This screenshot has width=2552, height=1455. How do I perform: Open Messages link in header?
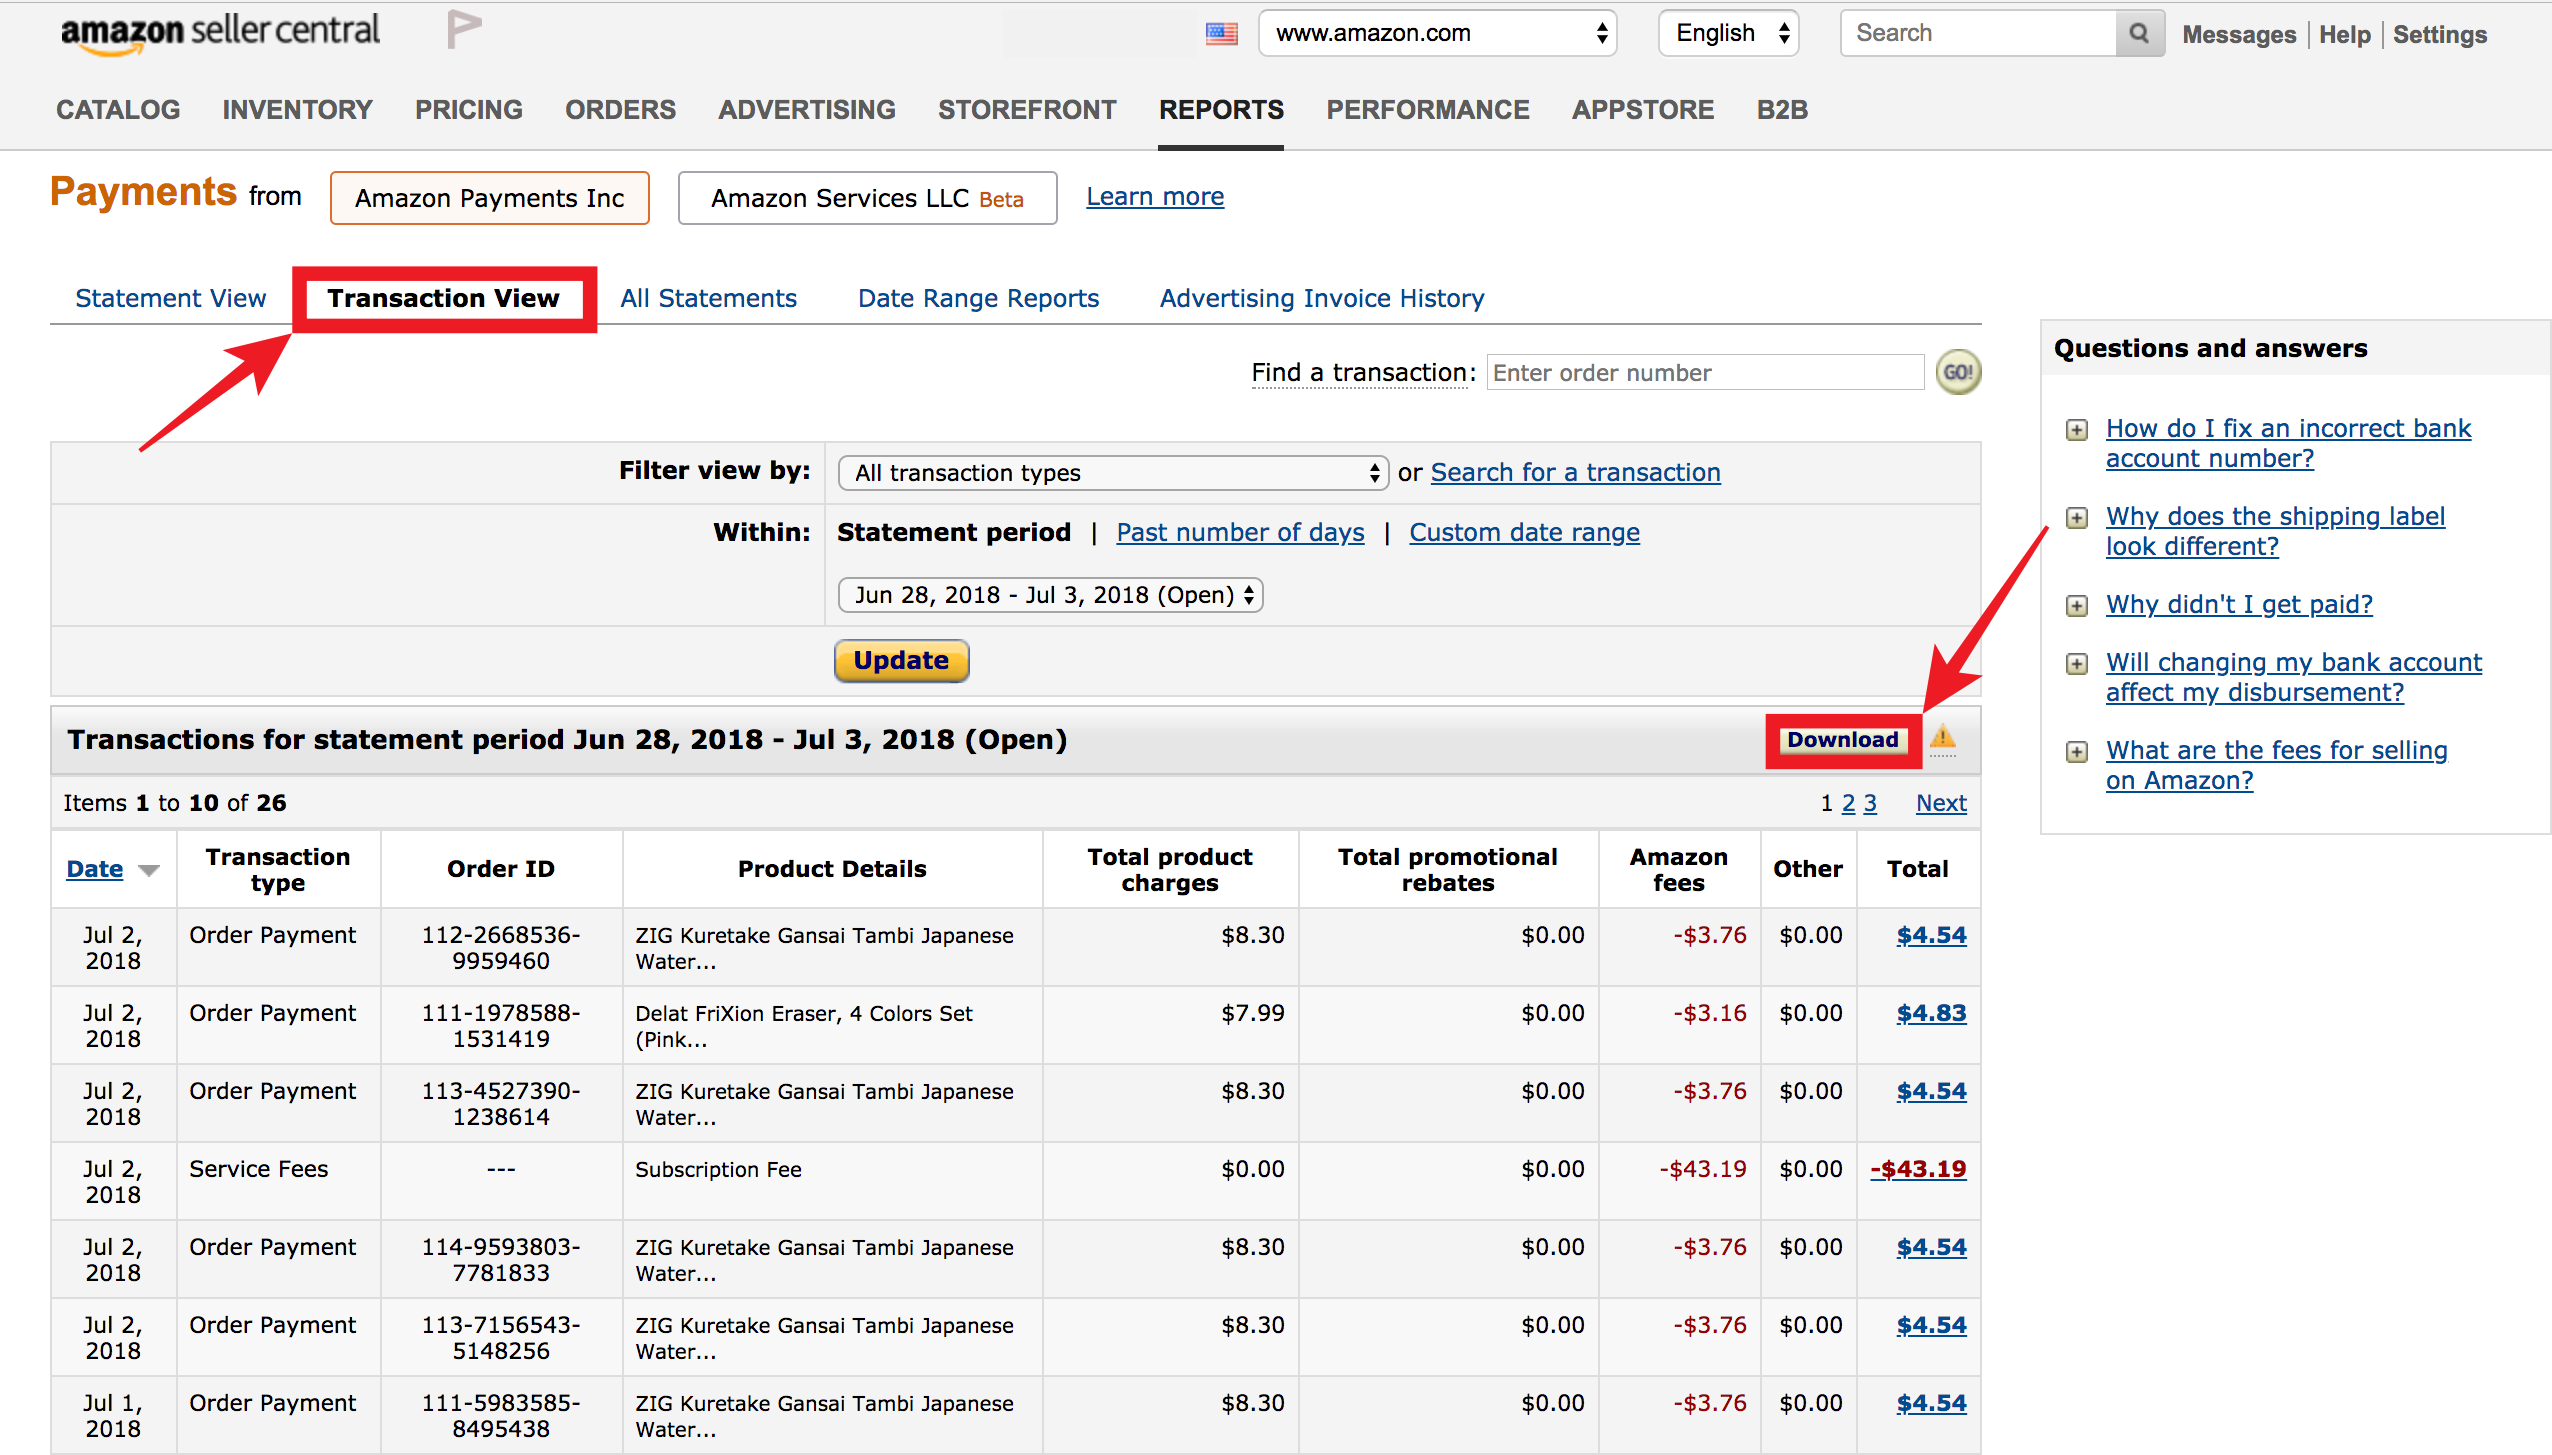coord(2239,34)
